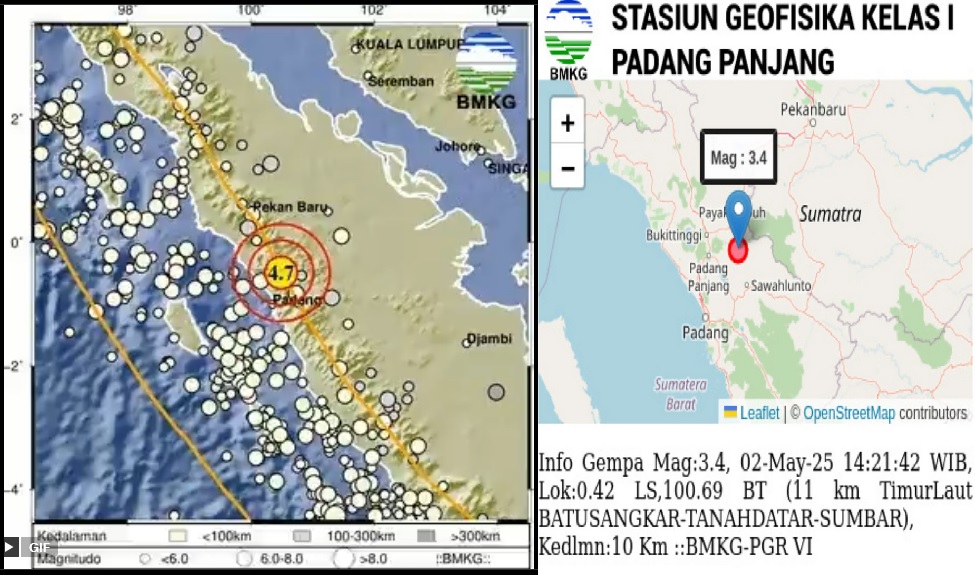Zoom out on the Leaflet map
This screenshot has width=975, height=577.
point(567,167)
